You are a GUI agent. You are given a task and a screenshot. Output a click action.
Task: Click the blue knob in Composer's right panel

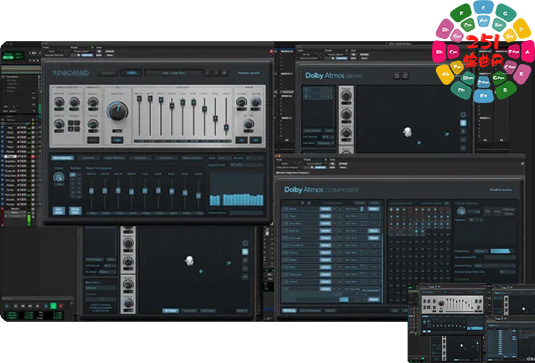[461, 212]
